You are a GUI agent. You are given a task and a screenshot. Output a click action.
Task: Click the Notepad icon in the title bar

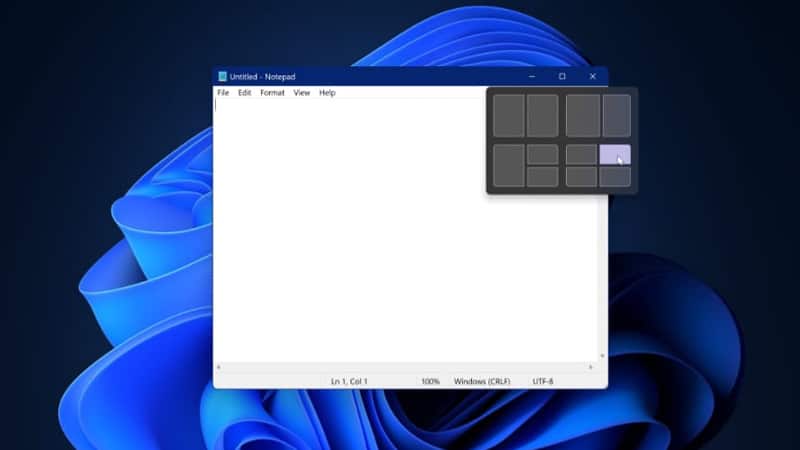point(222,77)
